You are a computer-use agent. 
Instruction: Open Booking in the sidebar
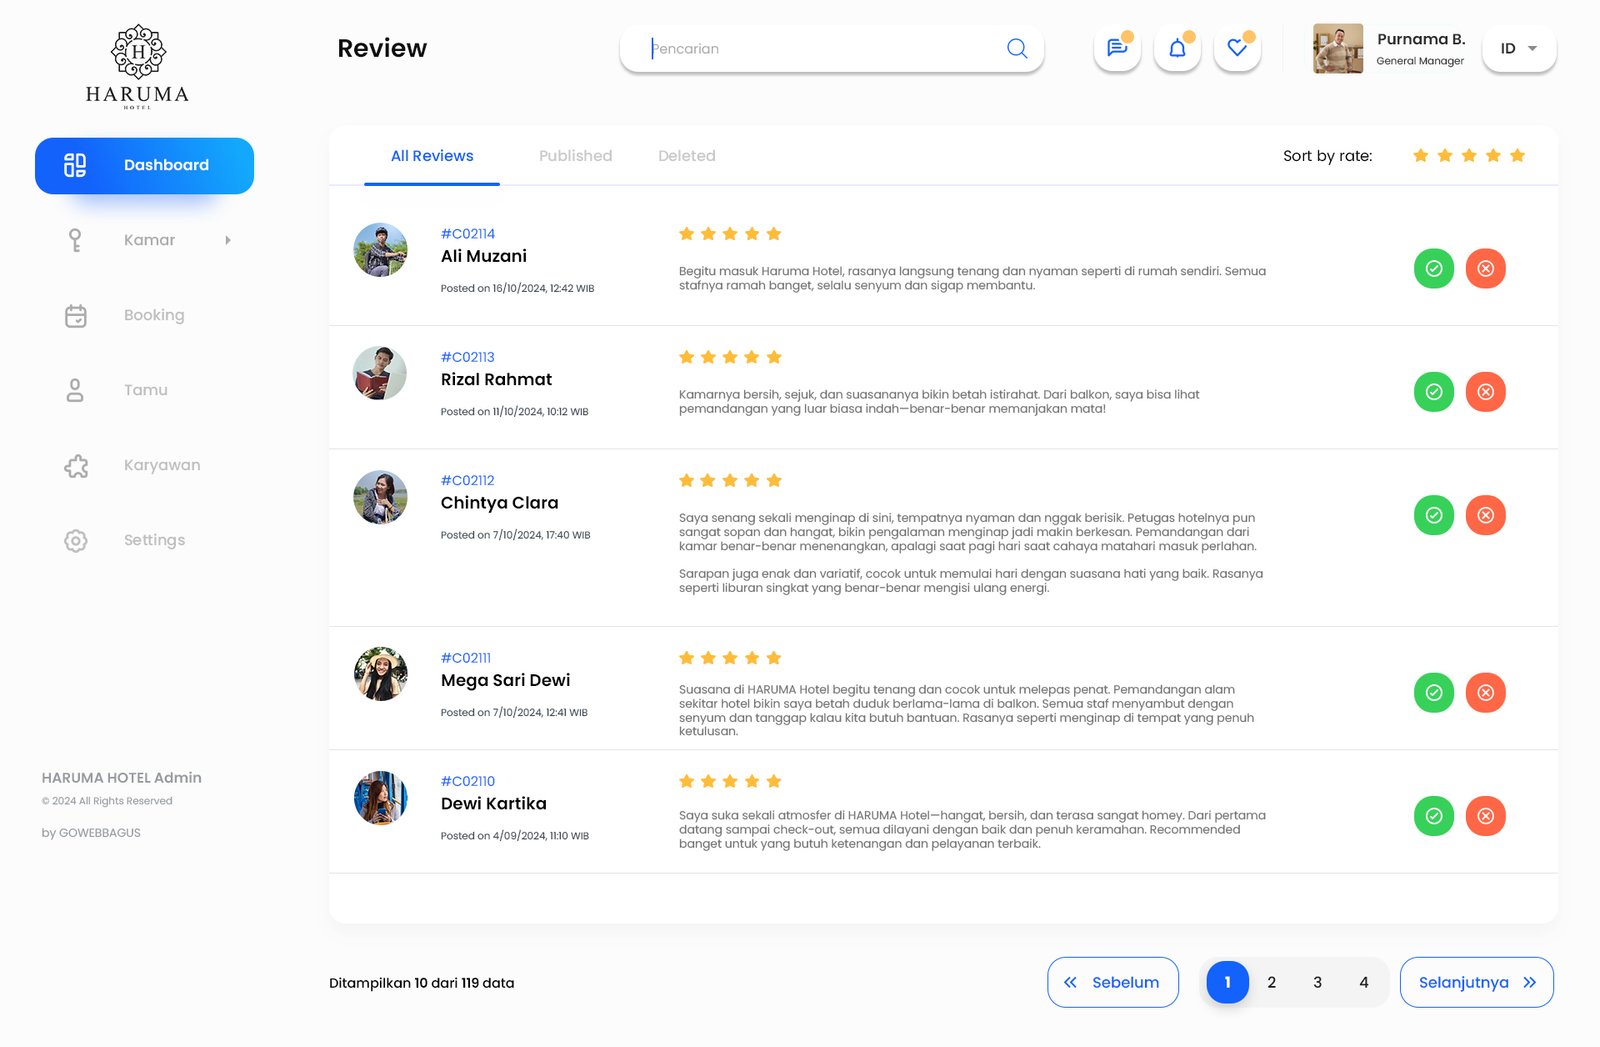pos(153,315)
